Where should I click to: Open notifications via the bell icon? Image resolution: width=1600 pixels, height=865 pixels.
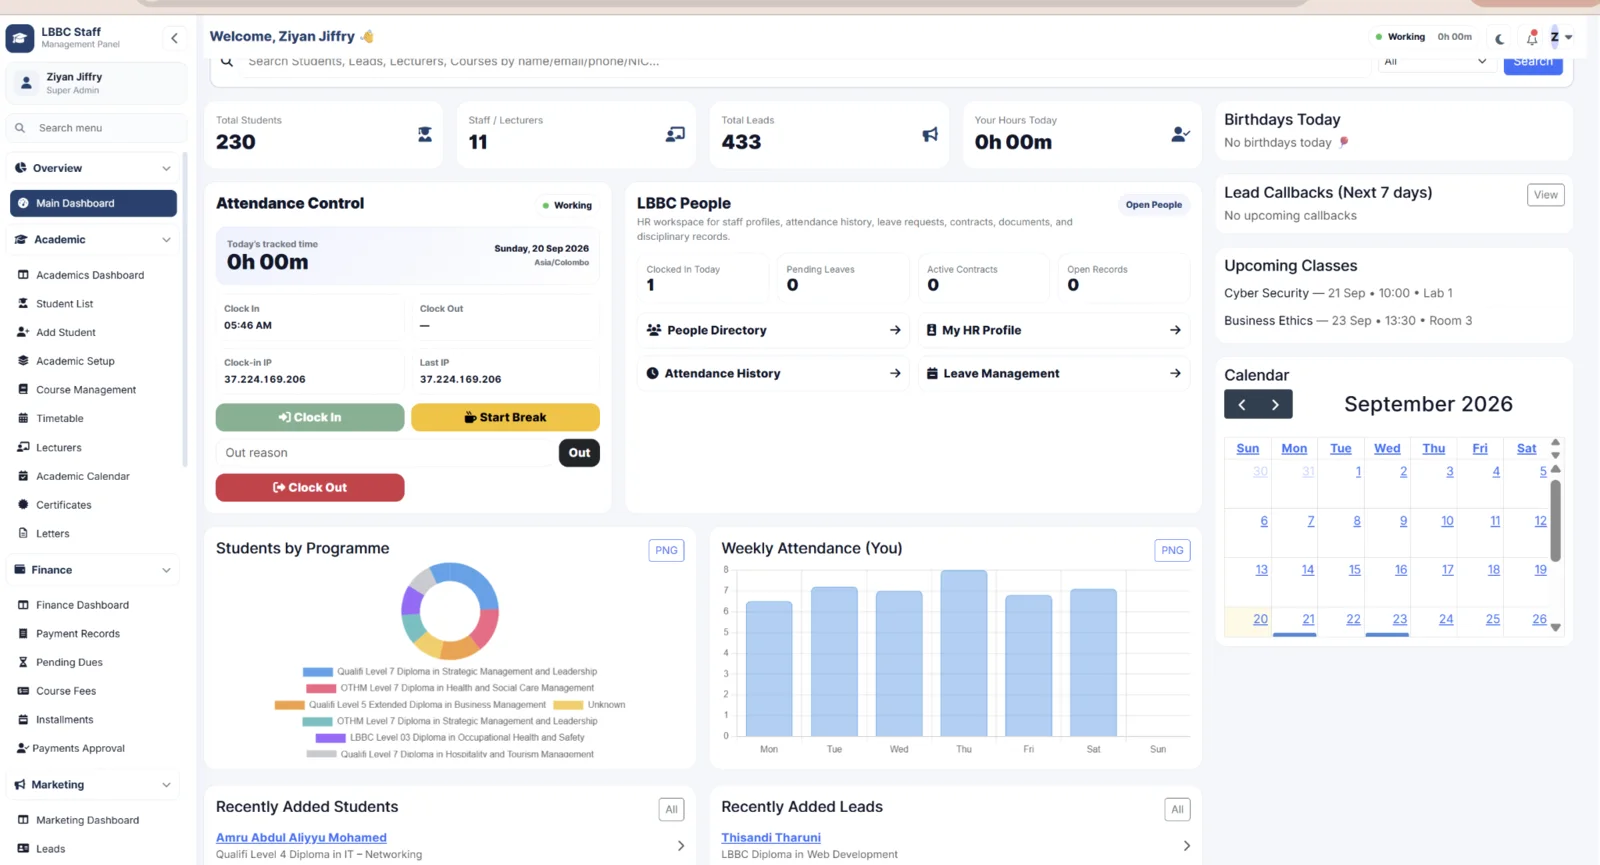tap(1532, 38)
